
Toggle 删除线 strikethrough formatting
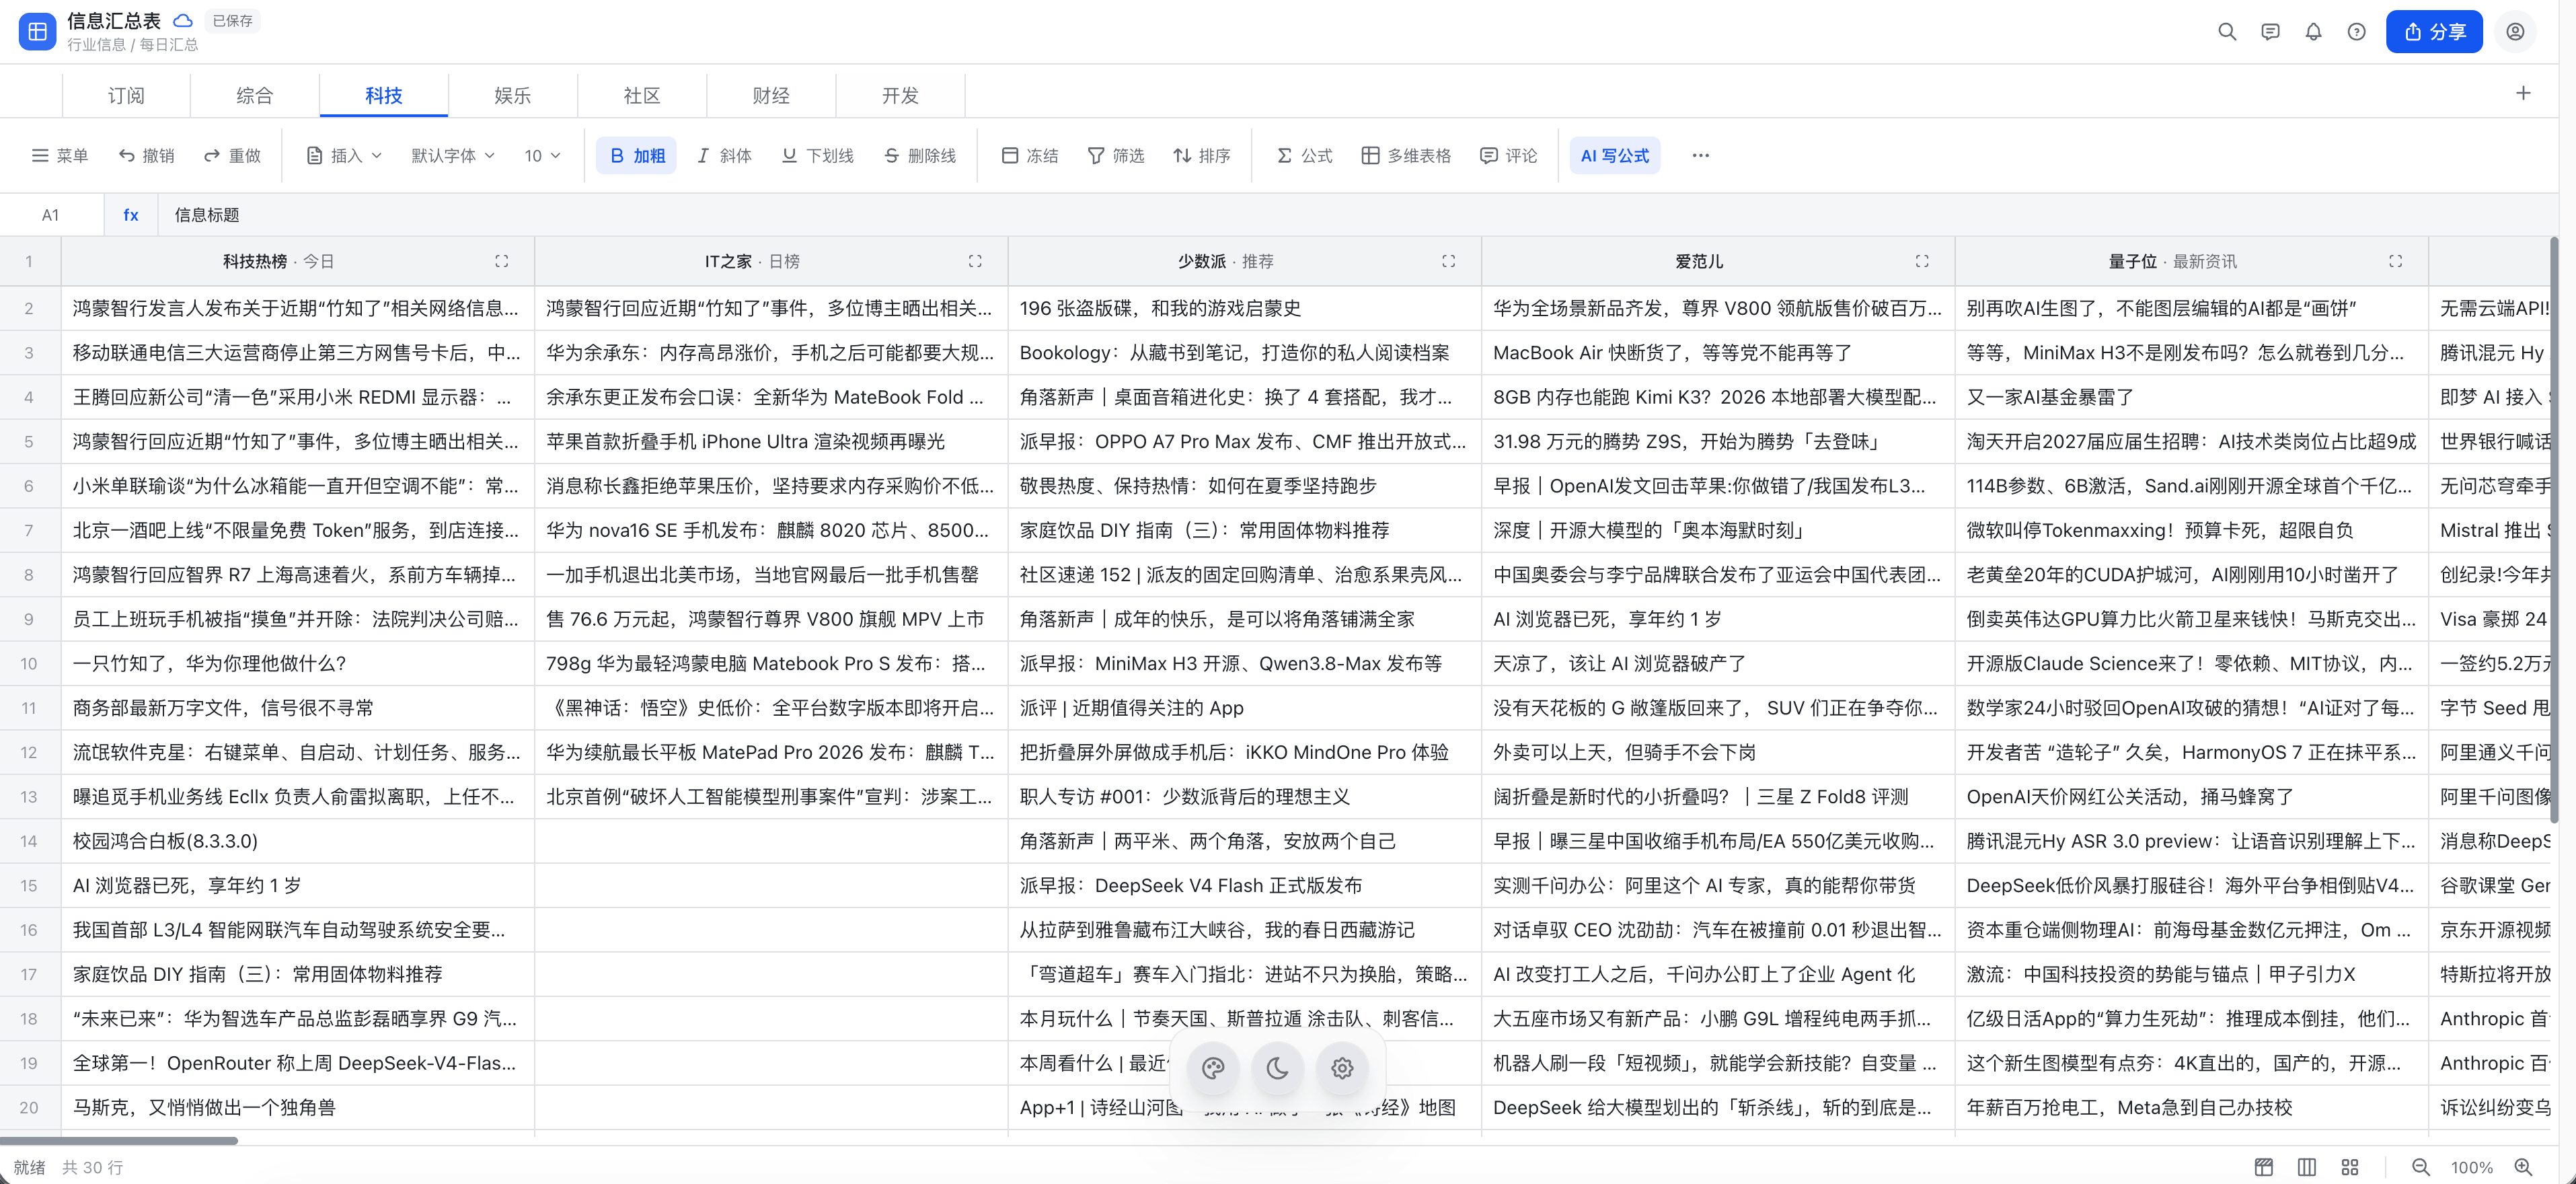tap(920, 155)
